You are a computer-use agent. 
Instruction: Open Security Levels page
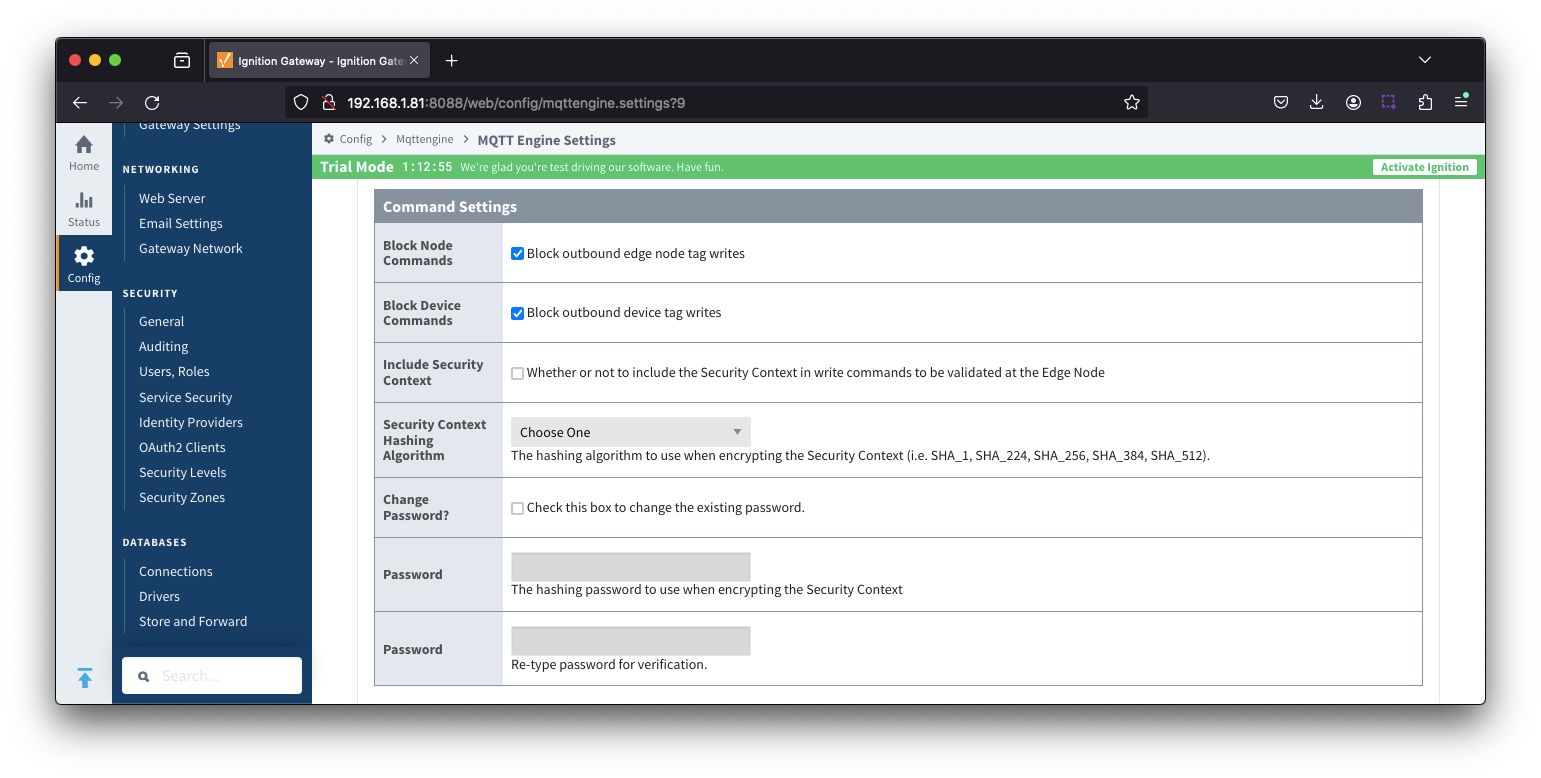[x=182, y=472]
